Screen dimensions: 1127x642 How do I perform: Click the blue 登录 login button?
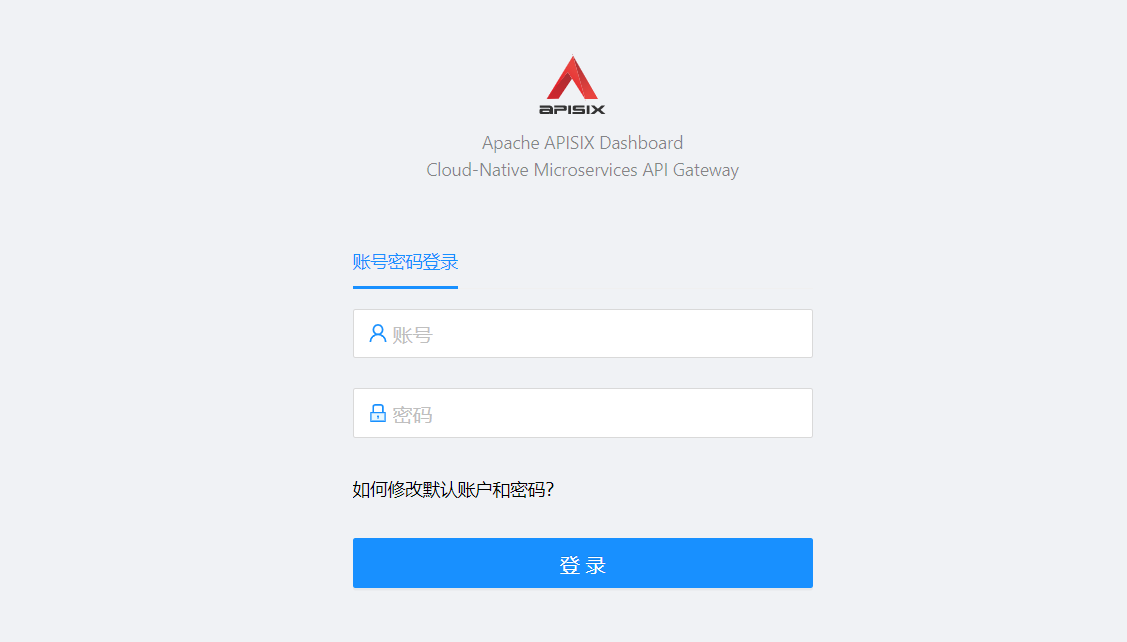click(x=583, y=563)
